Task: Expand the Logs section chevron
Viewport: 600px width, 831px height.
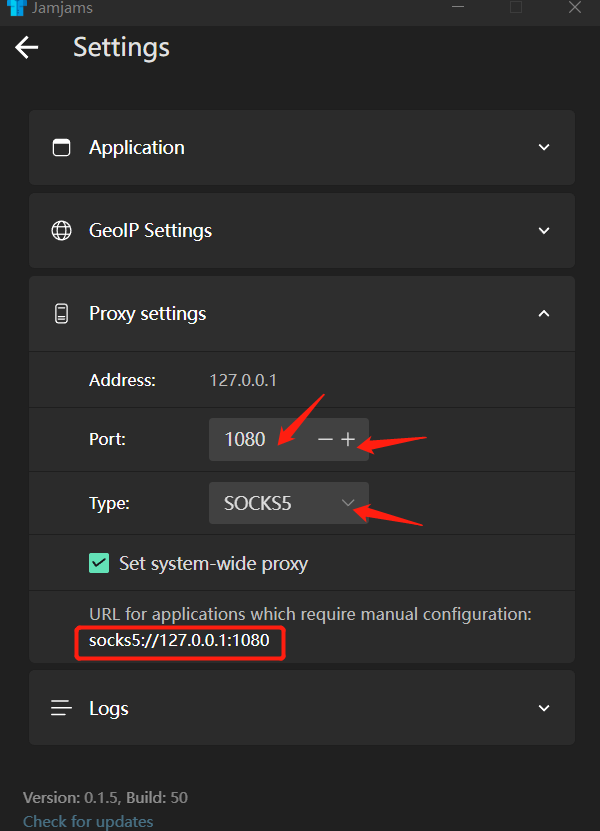Action: (544, 708)
